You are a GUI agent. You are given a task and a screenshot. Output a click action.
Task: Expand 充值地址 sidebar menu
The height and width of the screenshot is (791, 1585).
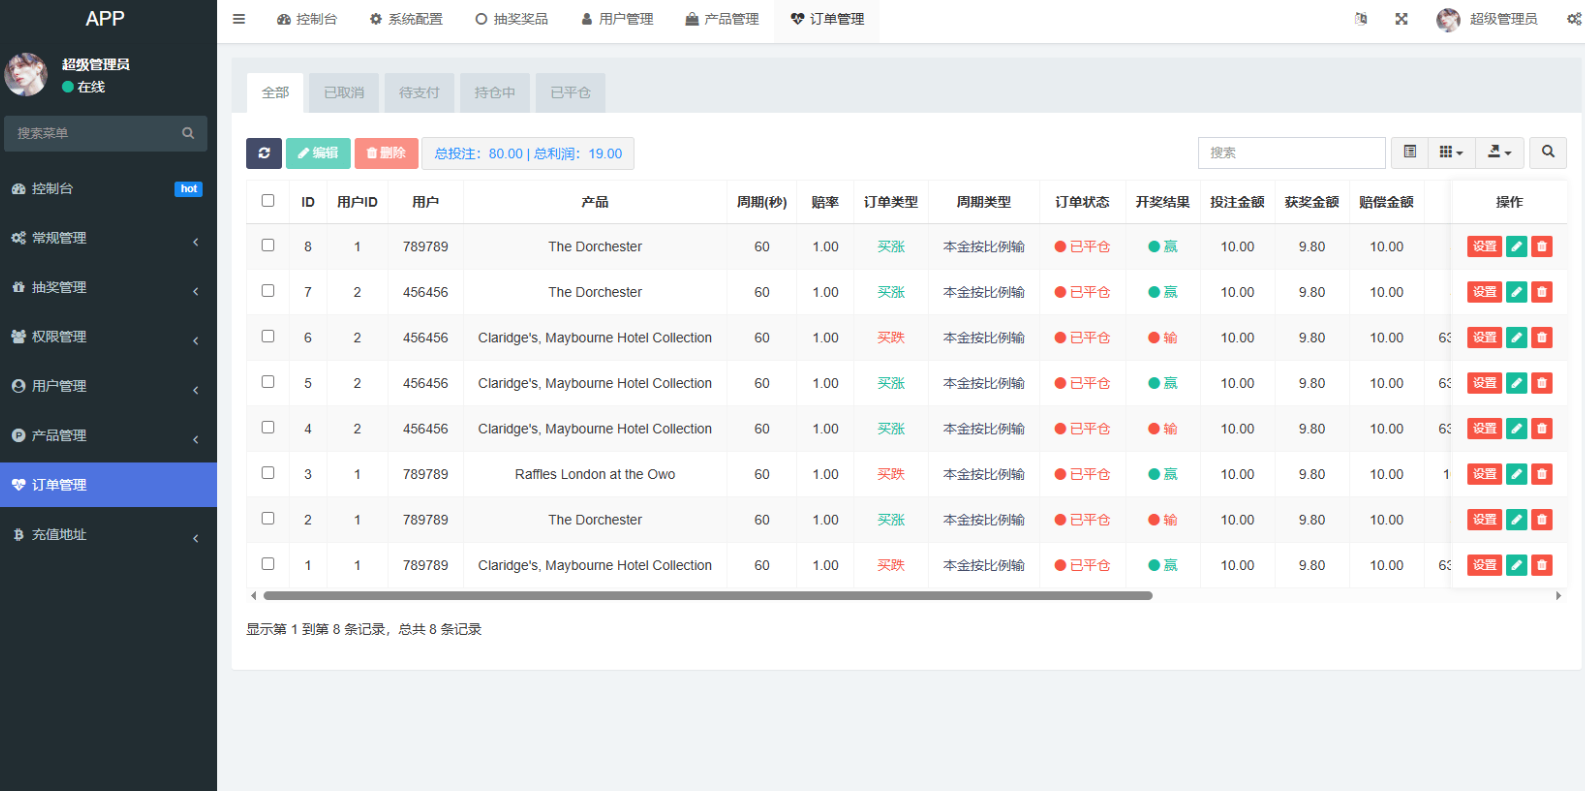click(108, 535)
